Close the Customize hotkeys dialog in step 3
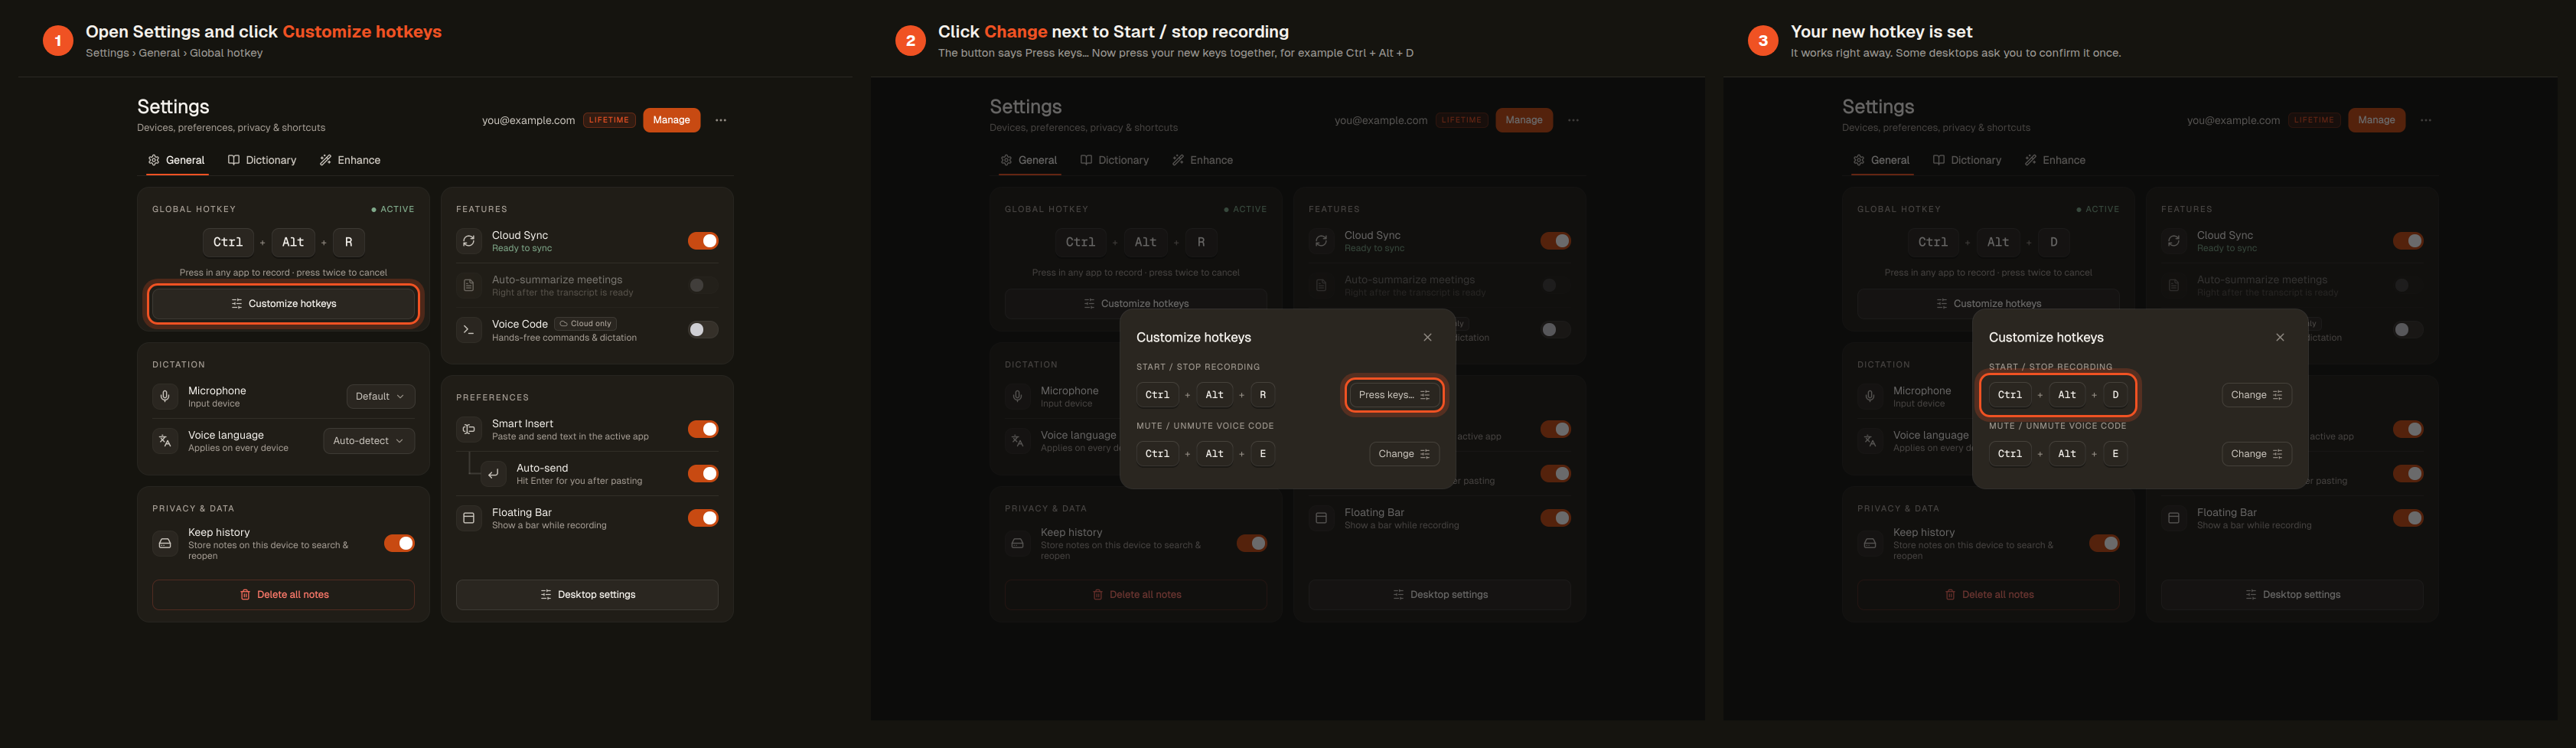The height and width of the screenshot is (748, 2576). click(2280, 337)
